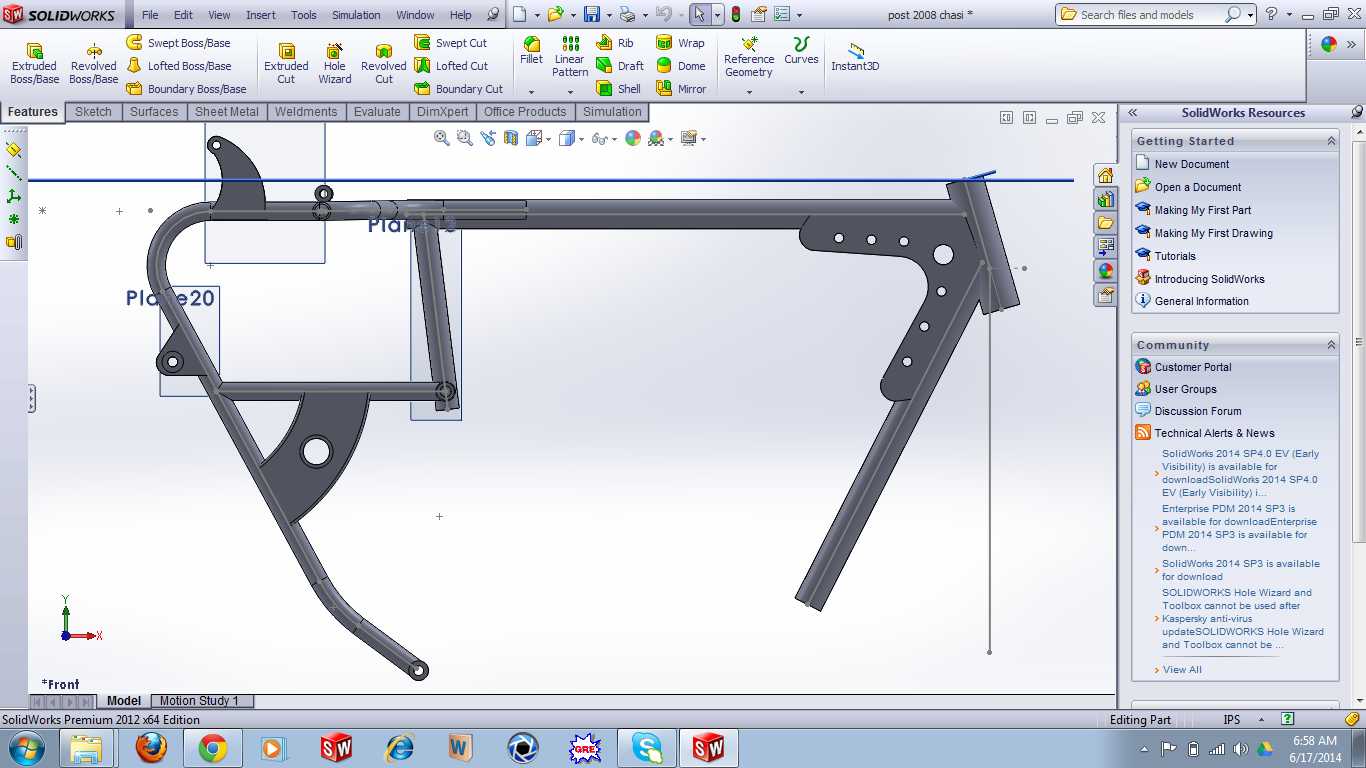The image size is (1366, 768).
Task: Apply the Fillet tool
Action: (531, 51)
